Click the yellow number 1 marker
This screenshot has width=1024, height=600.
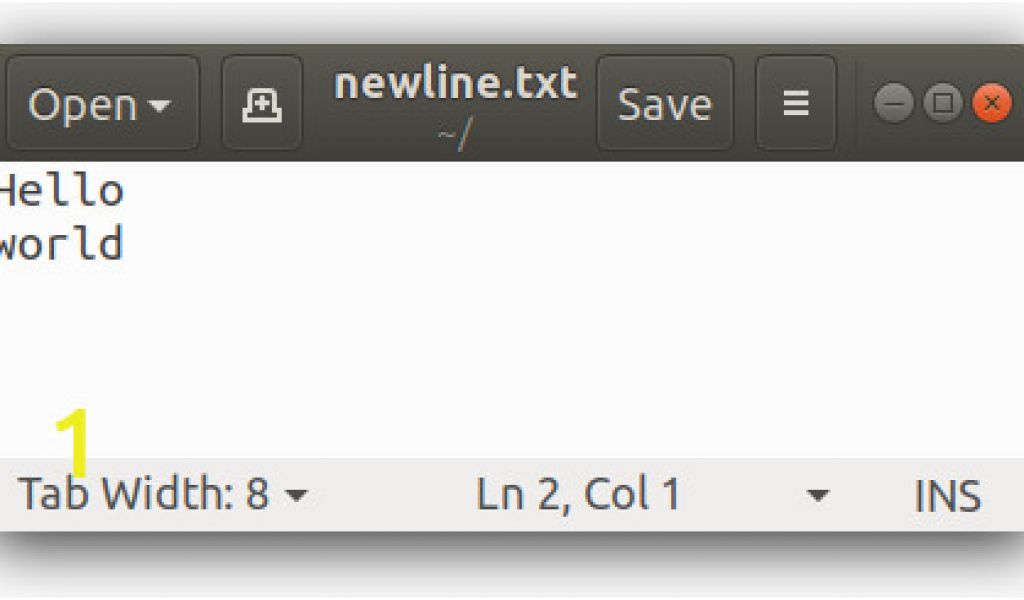[x=73, y=441]
